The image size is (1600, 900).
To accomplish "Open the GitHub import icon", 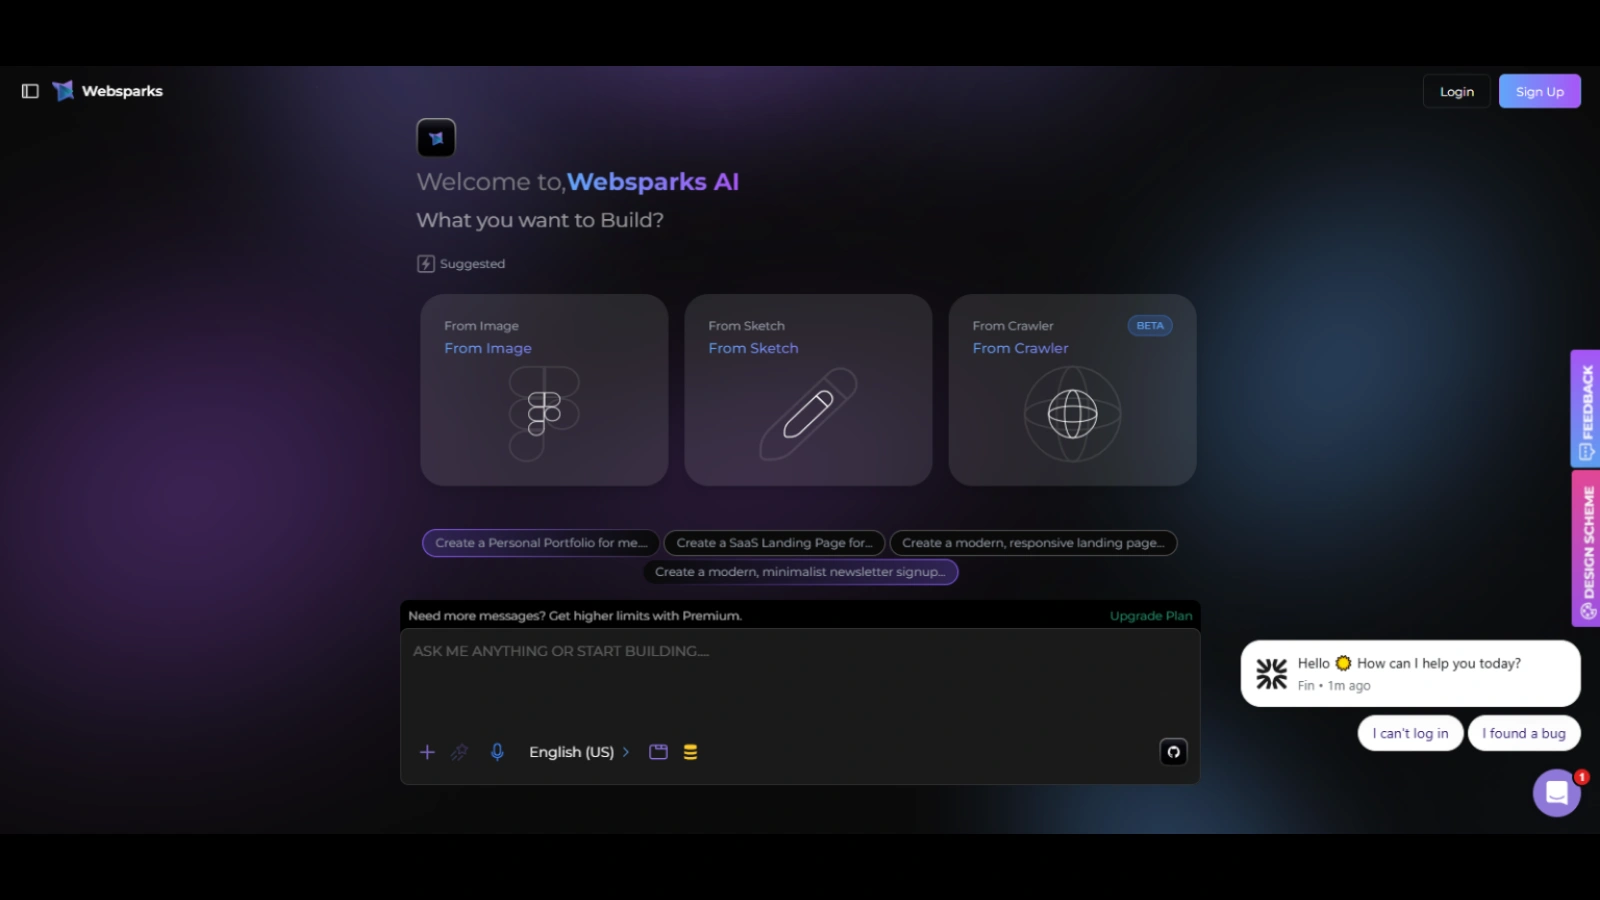I will [x=1172, y=751].
